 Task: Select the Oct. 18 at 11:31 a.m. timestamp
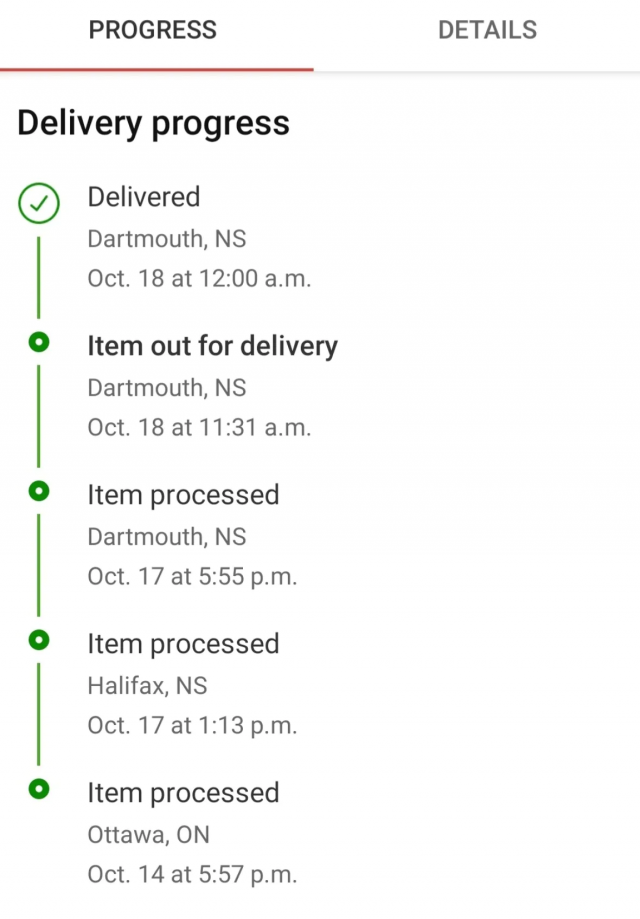click(199, 428)
